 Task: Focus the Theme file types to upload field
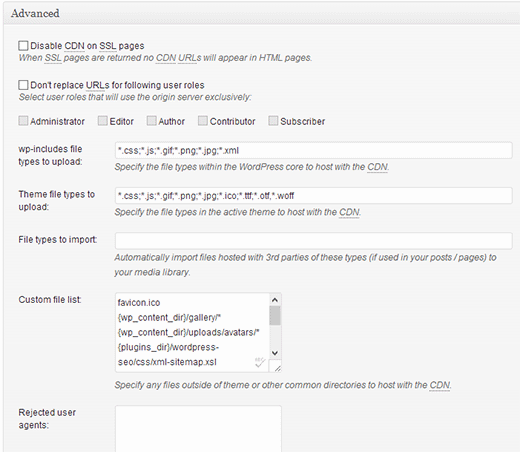pyautogui.click(x=313, y=196)
